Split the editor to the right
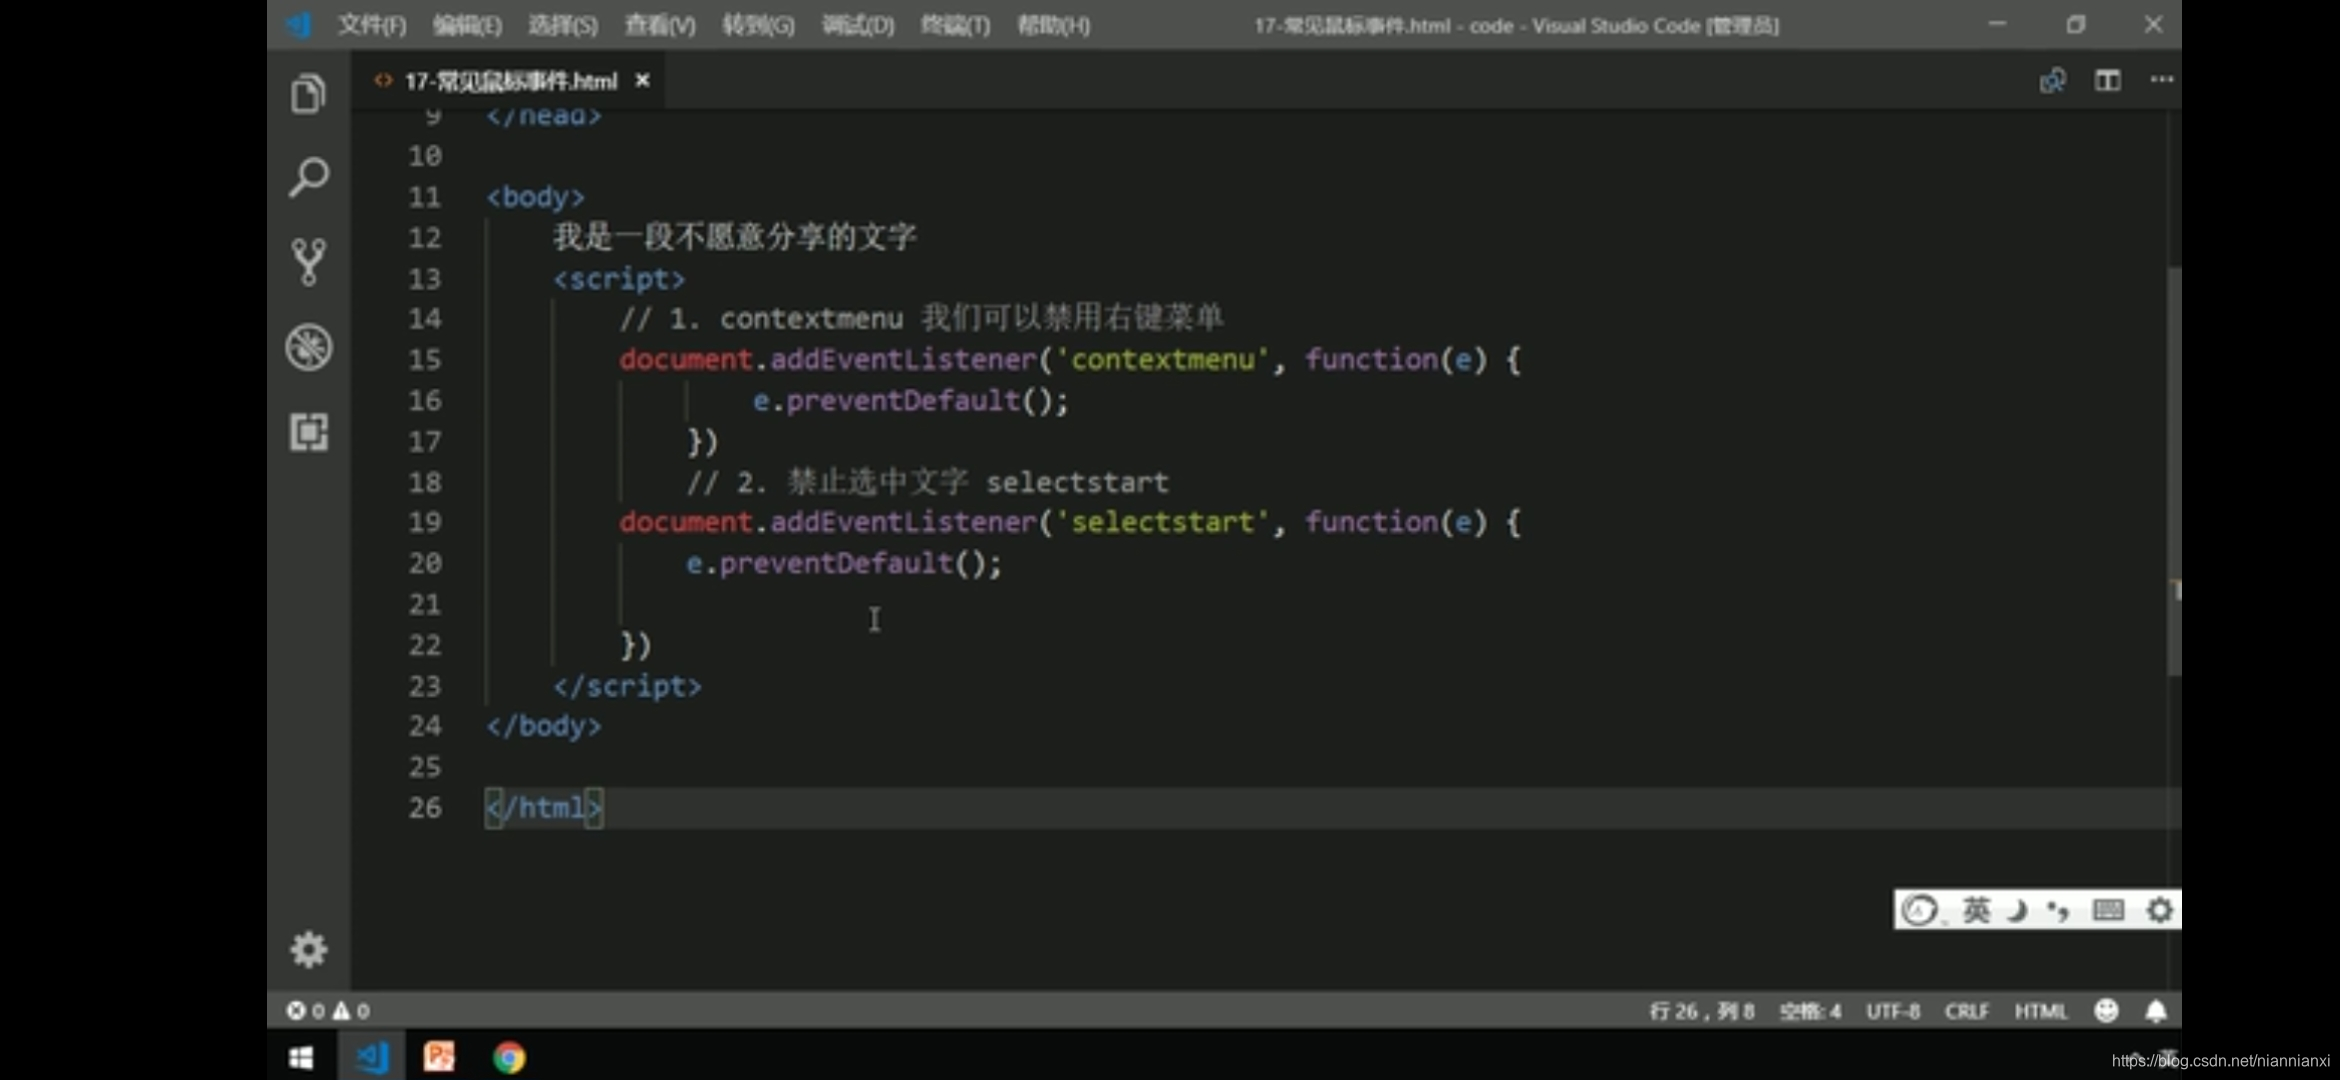 (2107, 80)
